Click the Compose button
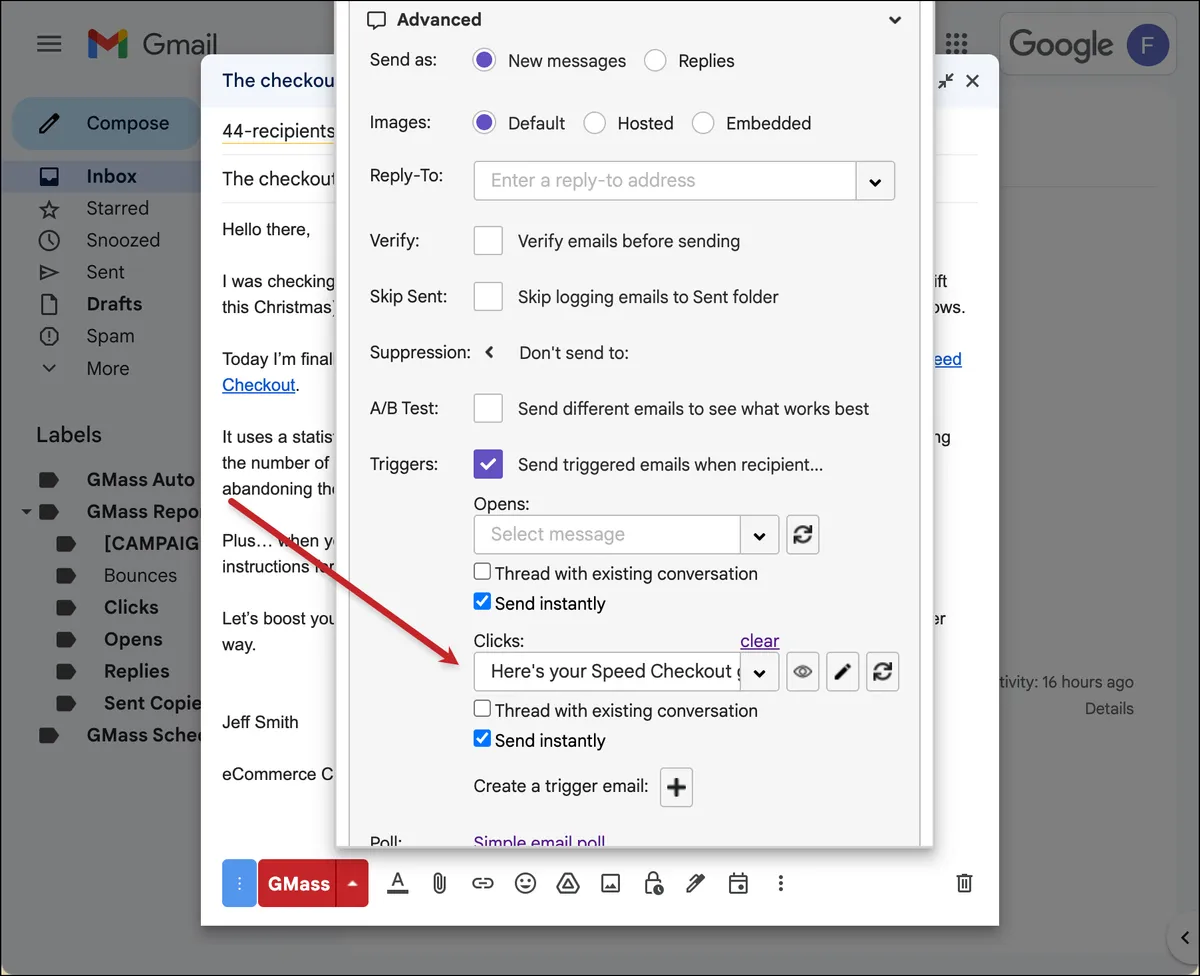The image size is (1200, 976). [107, 123]
